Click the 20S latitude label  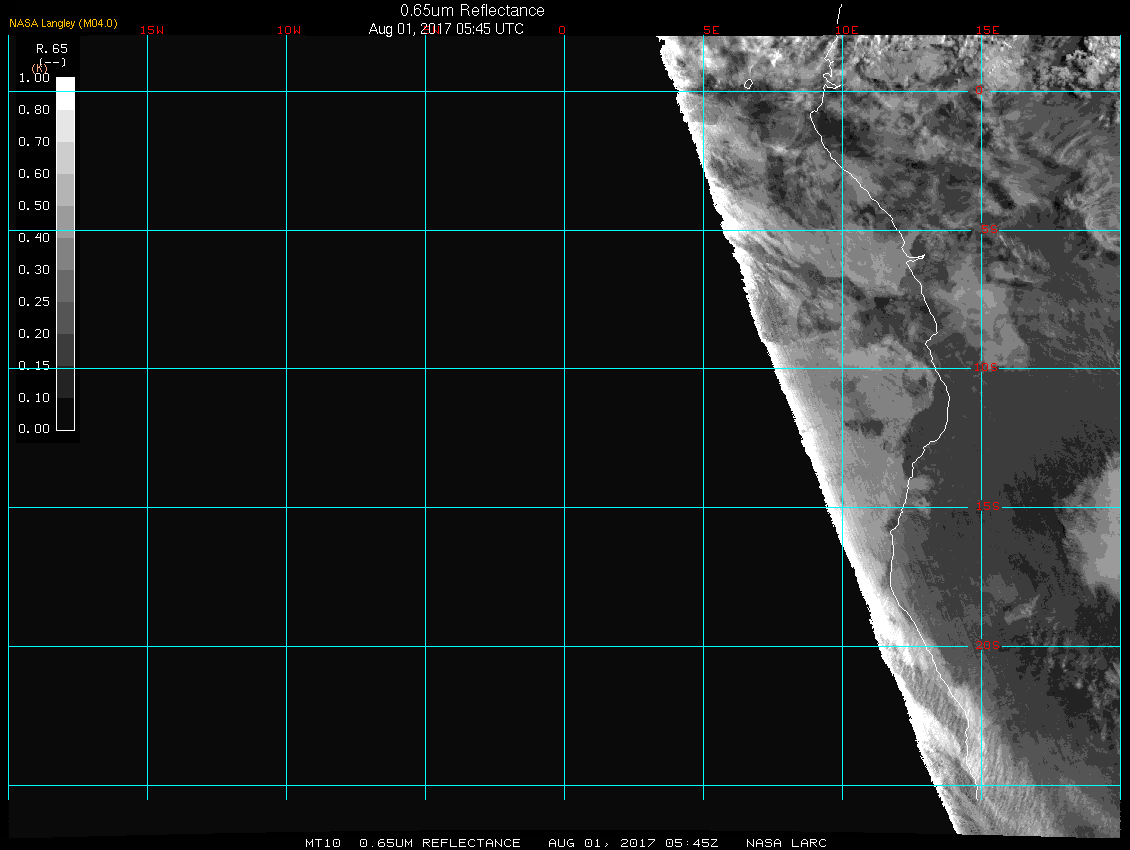[987, 647]
